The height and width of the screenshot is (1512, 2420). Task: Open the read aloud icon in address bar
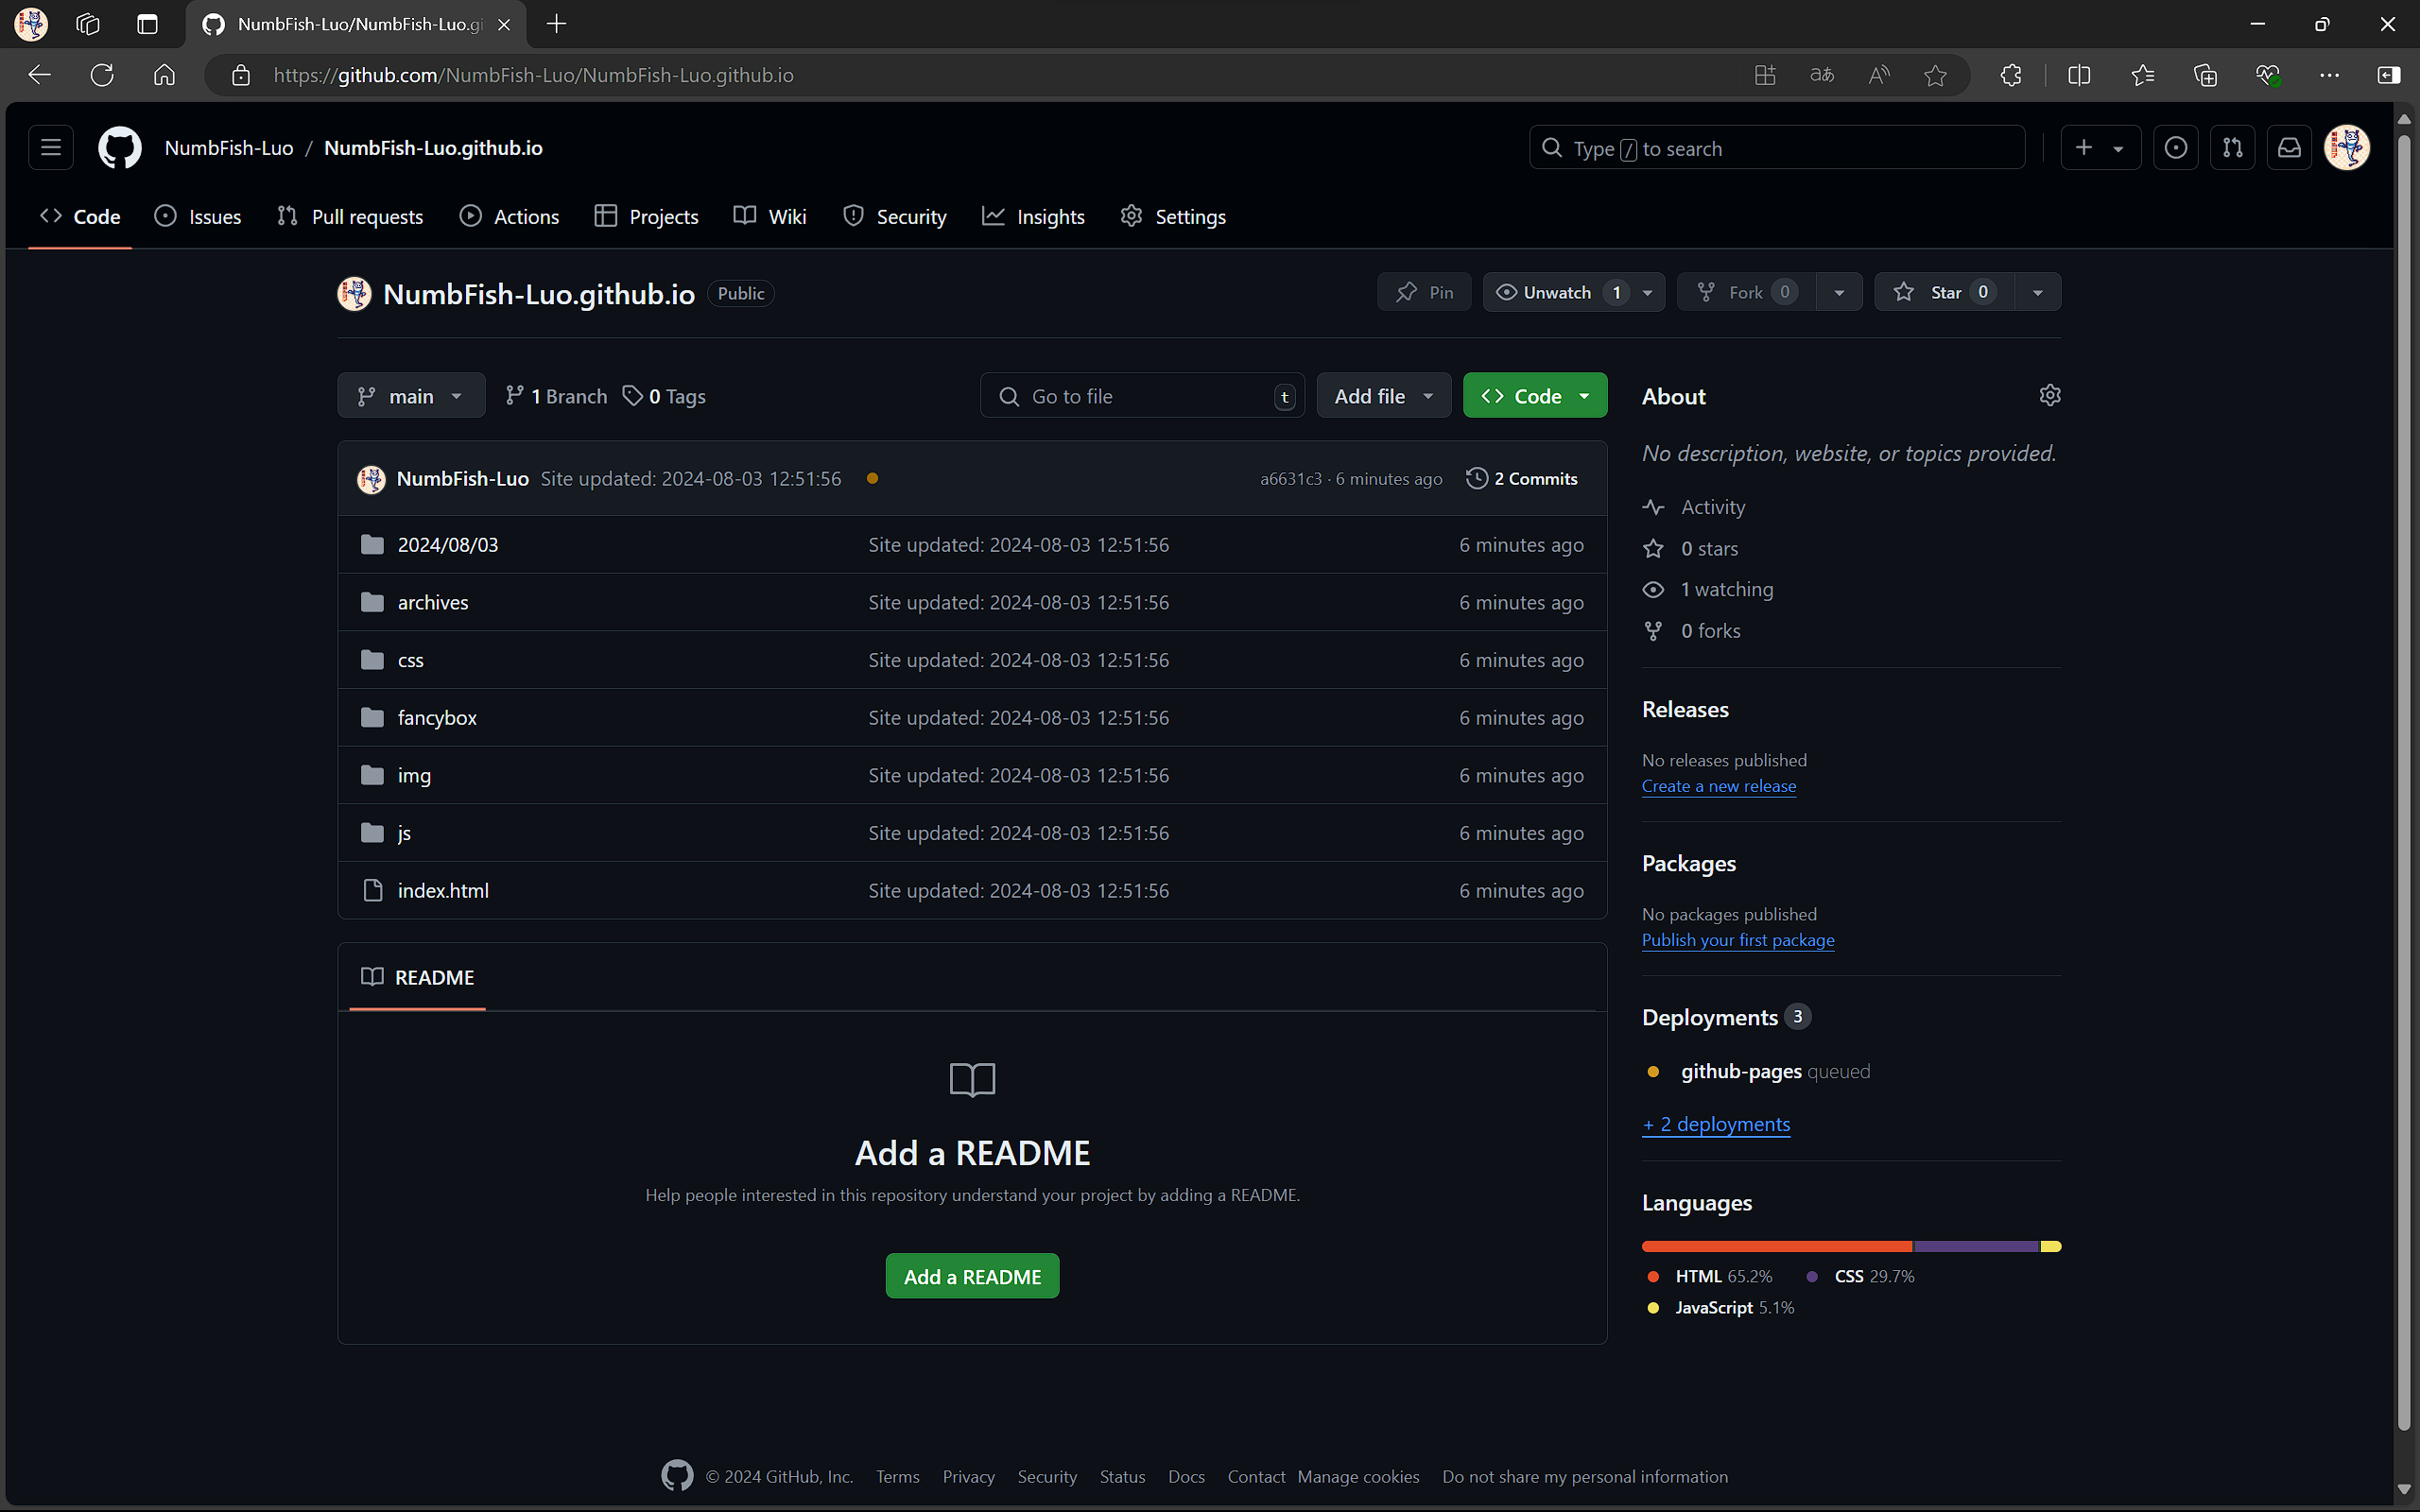[1879, 75]
